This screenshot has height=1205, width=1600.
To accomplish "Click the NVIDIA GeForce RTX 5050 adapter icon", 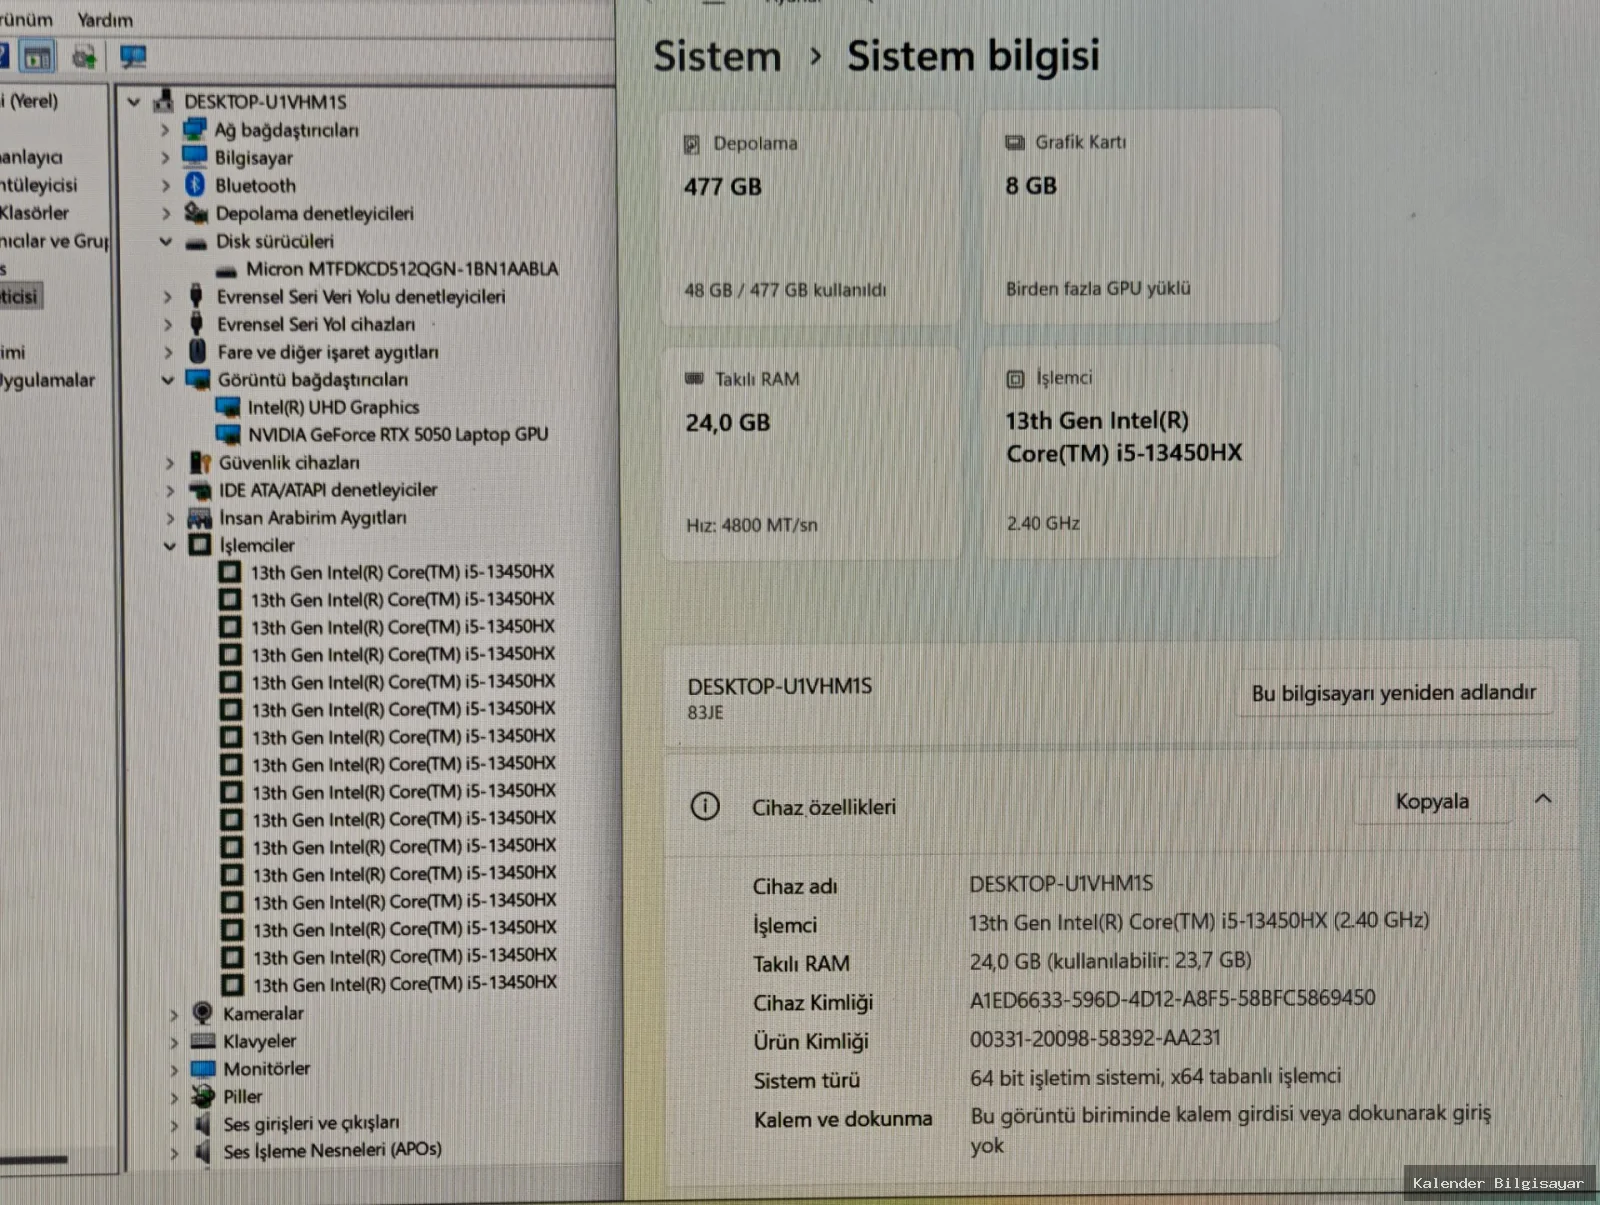I will (x=229, y=435).
